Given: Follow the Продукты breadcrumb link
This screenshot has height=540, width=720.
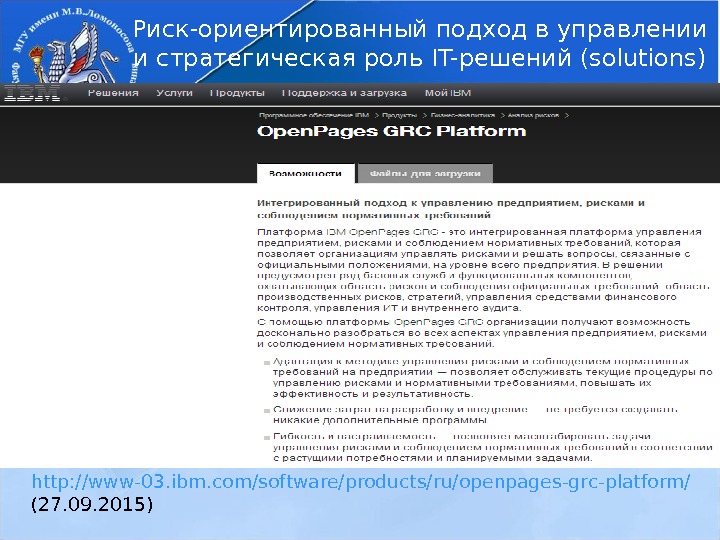Looking at the screenshot, I should (x=399, y=115).
